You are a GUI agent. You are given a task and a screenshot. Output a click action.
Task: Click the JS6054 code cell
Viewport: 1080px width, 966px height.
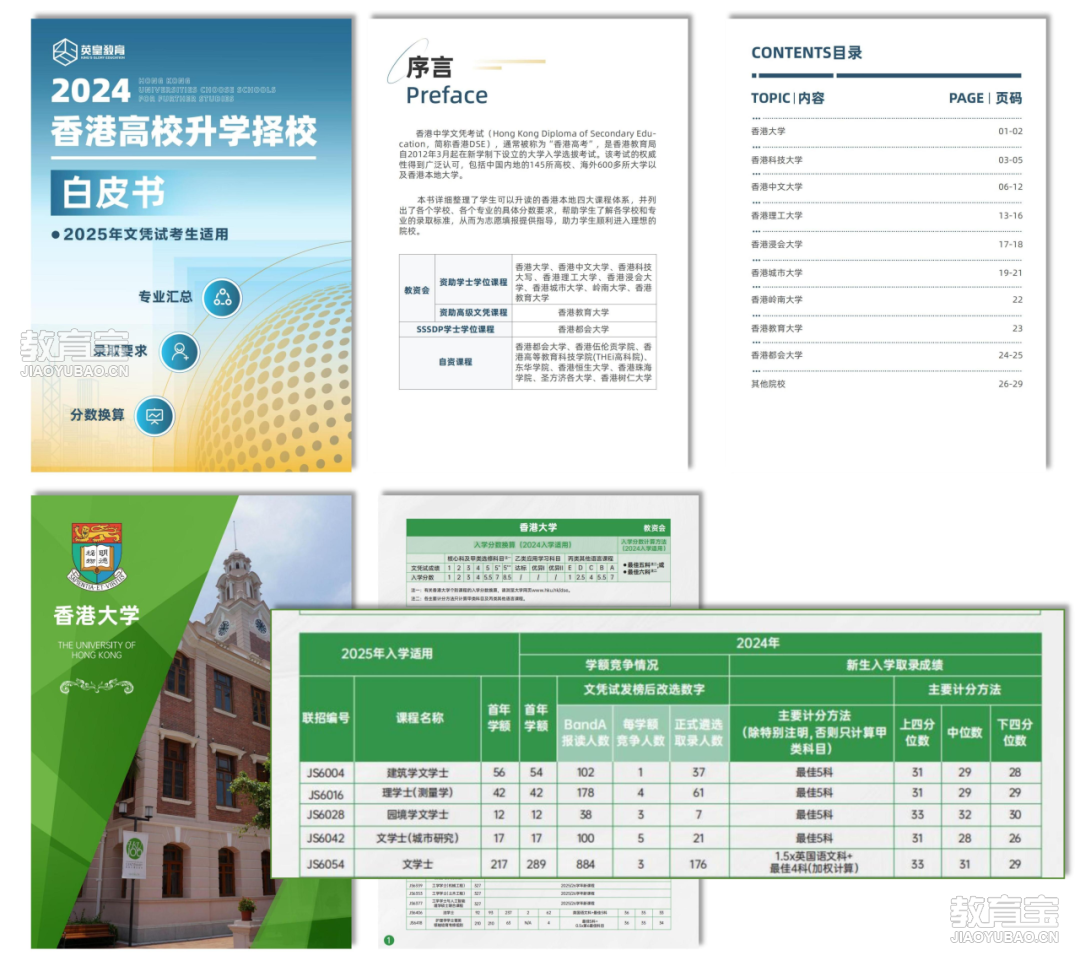[326, 864]
